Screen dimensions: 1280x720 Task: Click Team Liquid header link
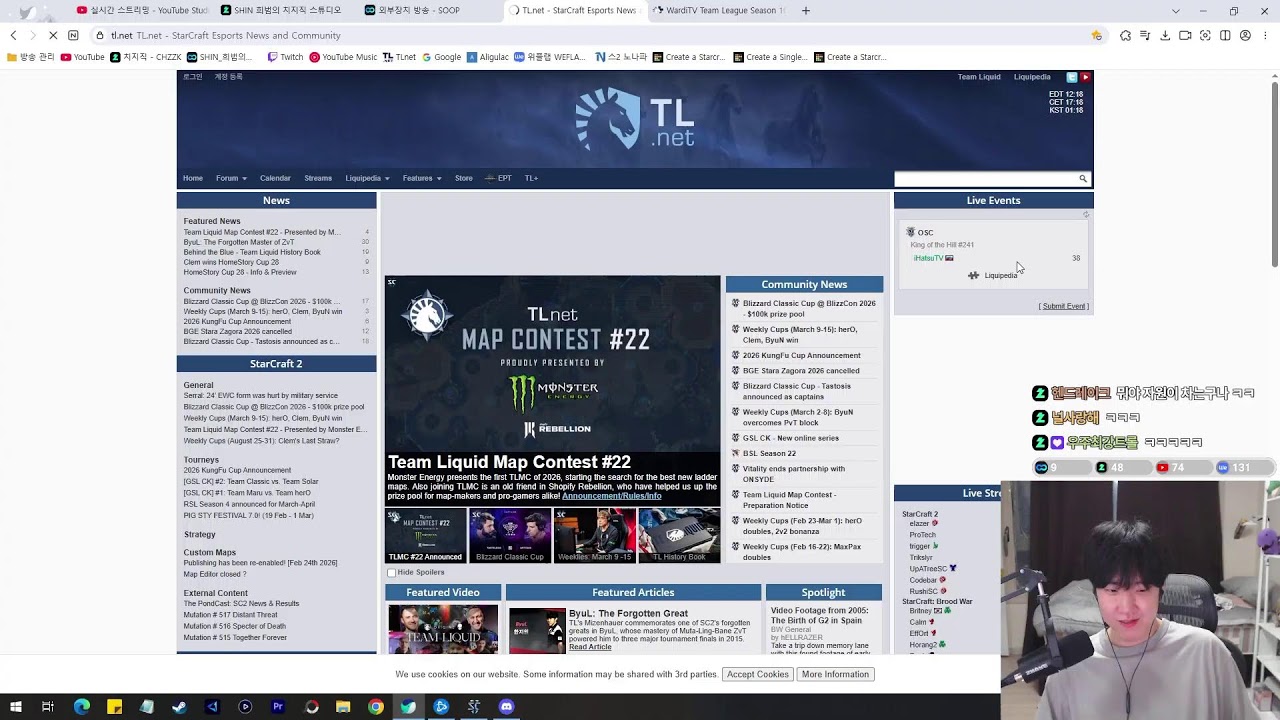(979, 77)
